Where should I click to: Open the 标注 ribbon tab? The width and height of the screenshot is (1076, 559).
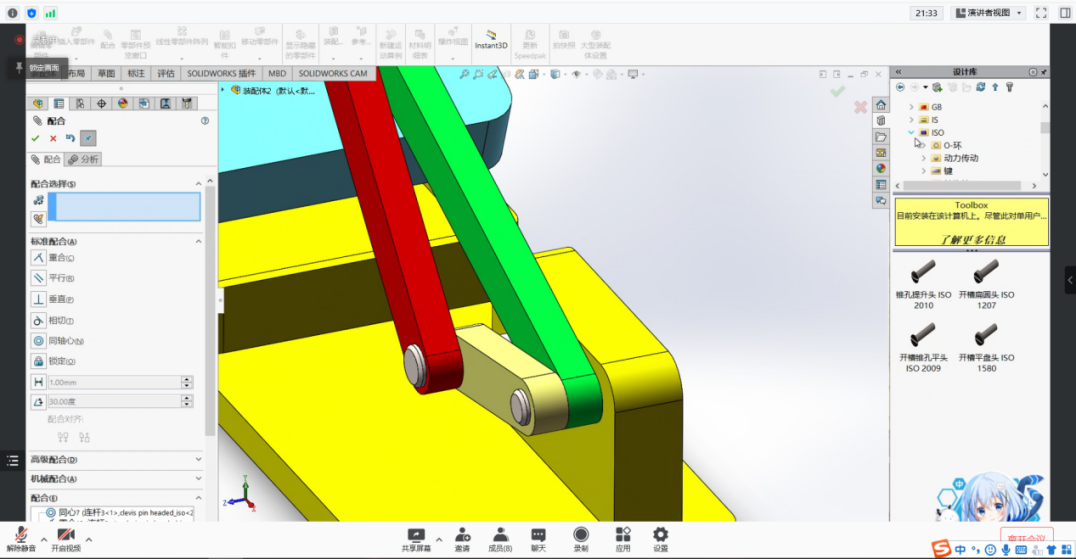click(x=136, y=73)
